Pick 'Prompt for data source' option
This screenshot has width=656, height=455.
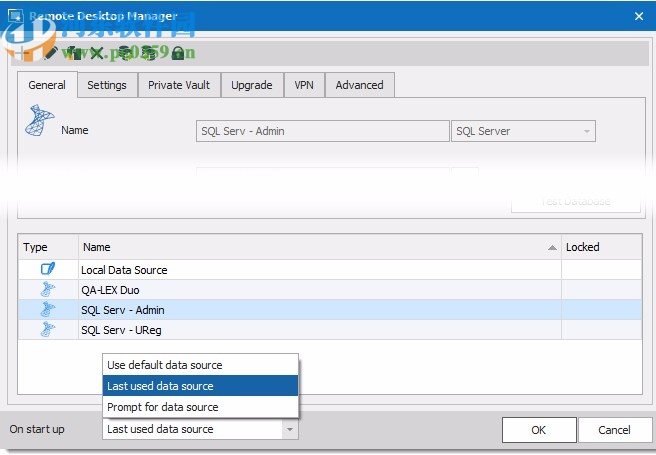point(200,406)
